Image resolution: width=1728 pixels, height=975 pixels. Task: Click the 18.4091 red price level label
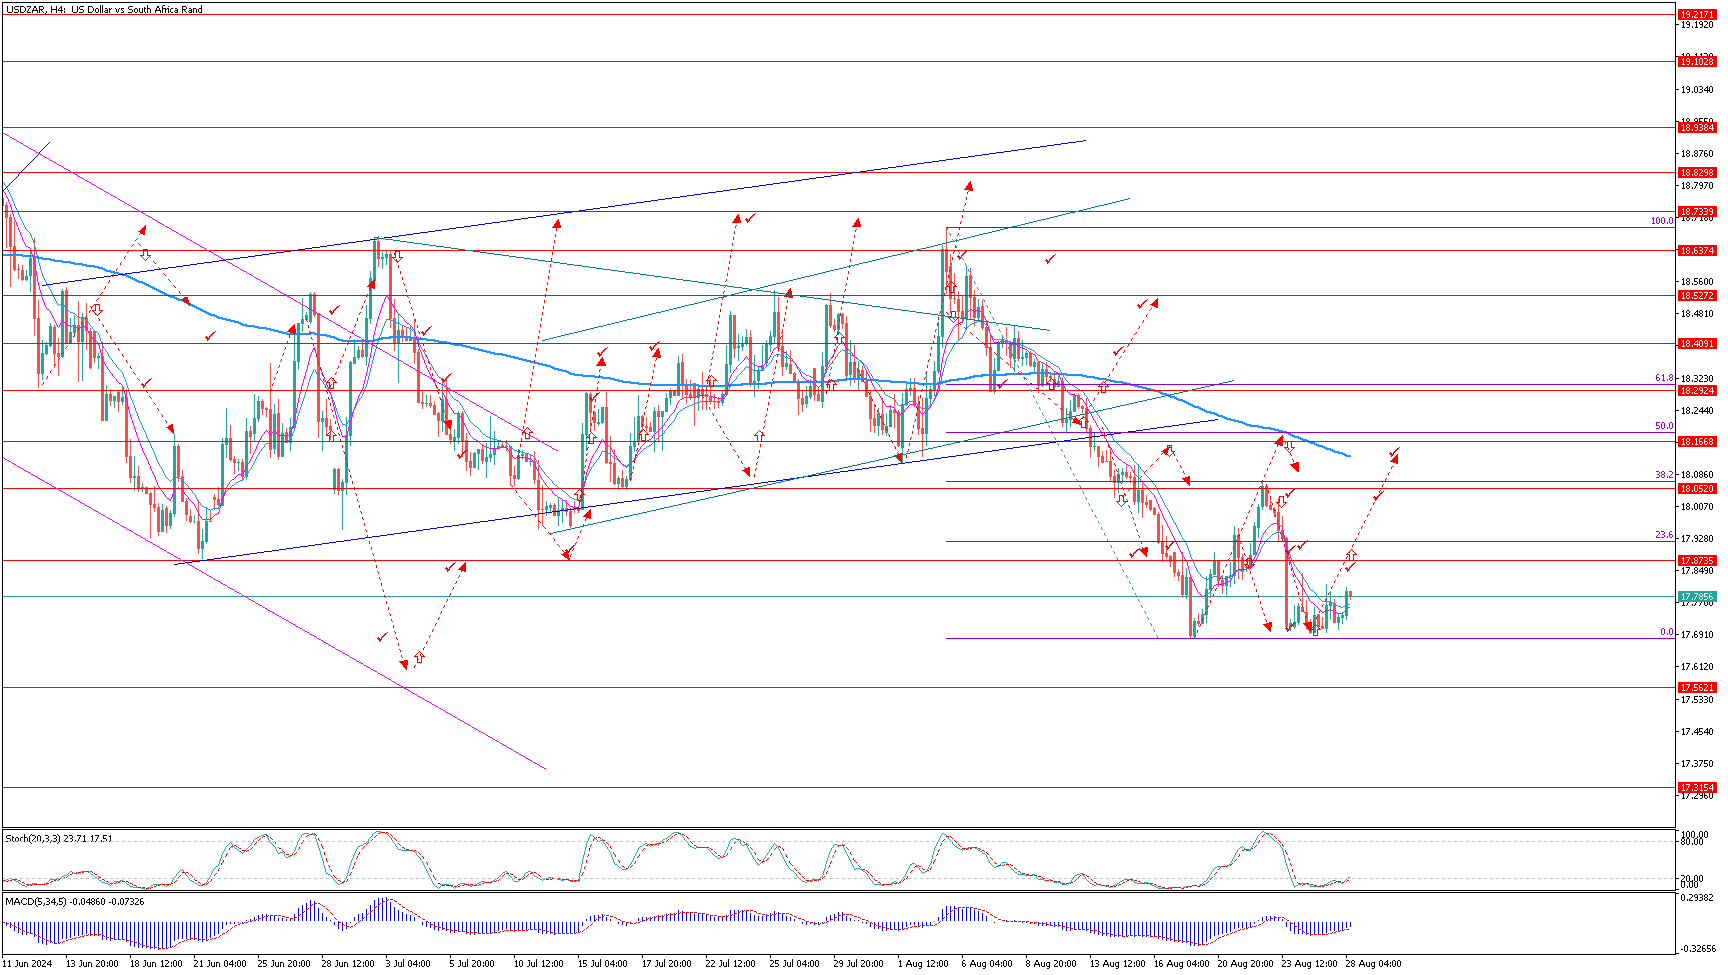click(x=1697, y=344)
